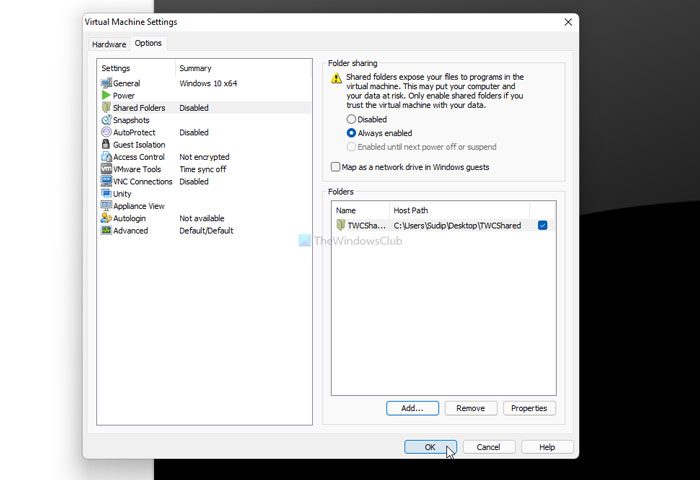Select the Access Control row label
The height and width of the screenshot is (480, 700).
[139, 157]
